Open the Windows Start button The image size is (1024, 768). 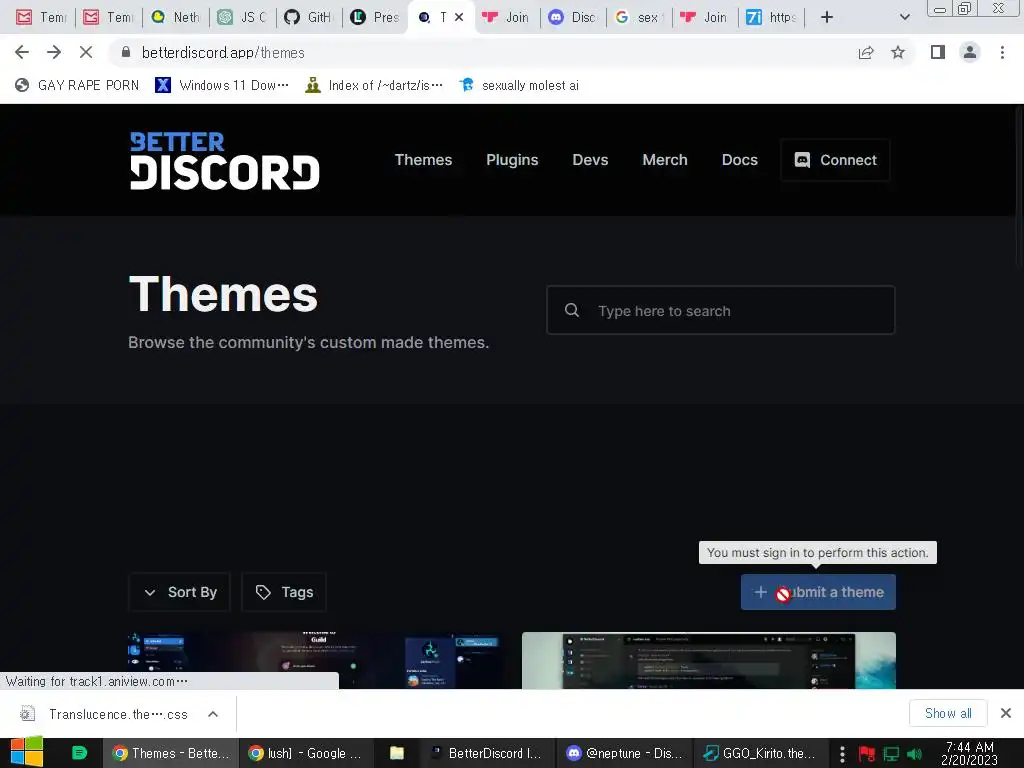tap(27, 752)
